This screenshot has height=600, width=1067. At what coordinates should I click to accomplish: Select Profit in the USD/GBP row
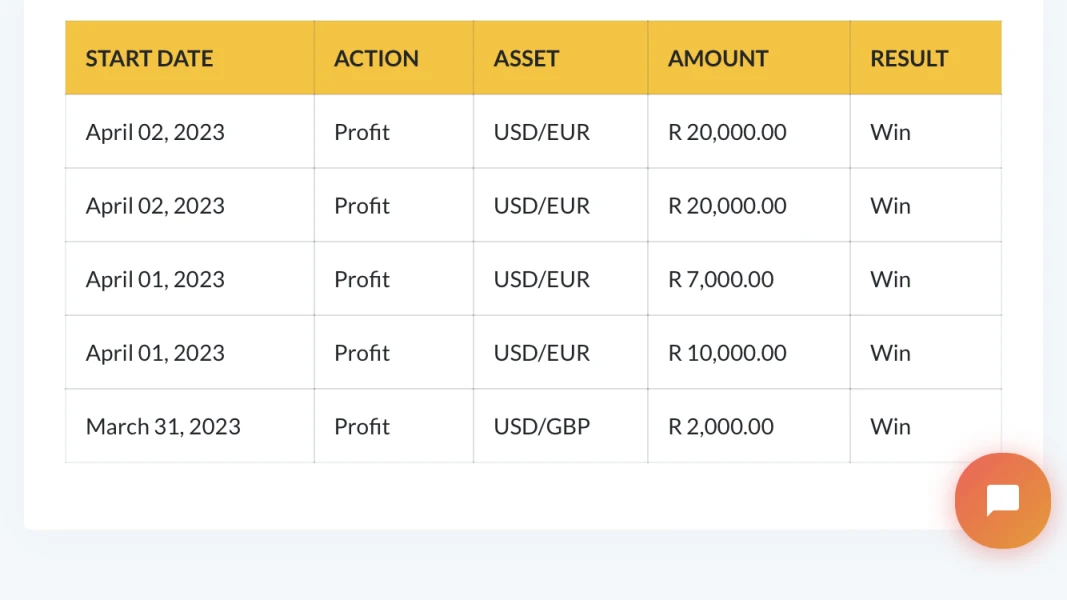click(362, 426)
